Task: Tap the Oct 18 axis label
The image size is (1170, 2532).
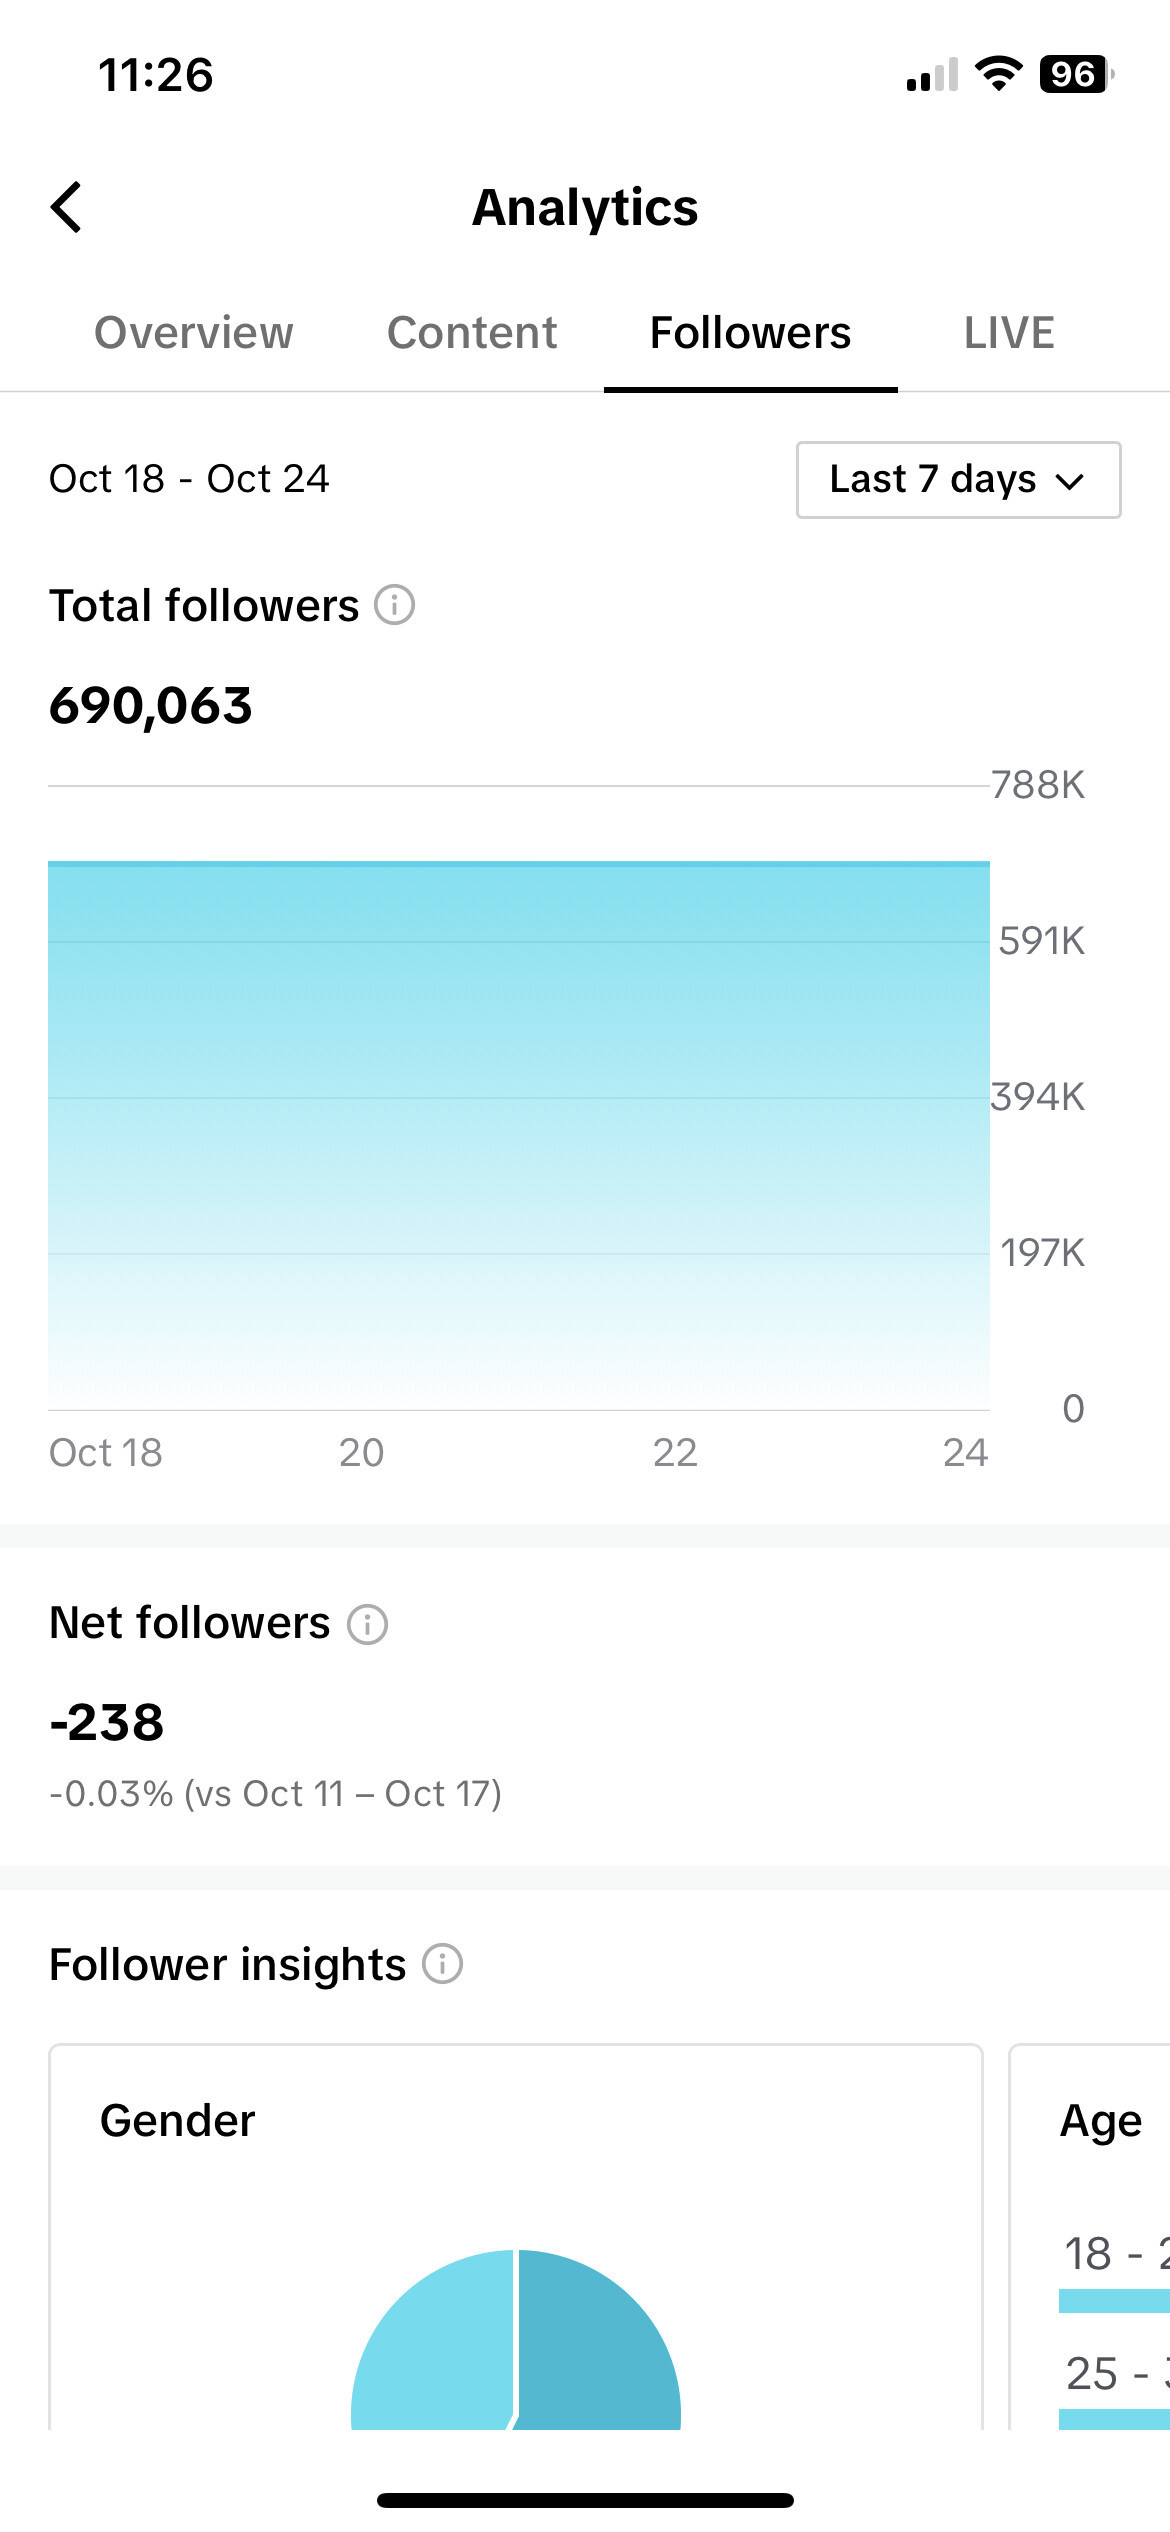Action: pyautogui.click(x=106, y=1453)
